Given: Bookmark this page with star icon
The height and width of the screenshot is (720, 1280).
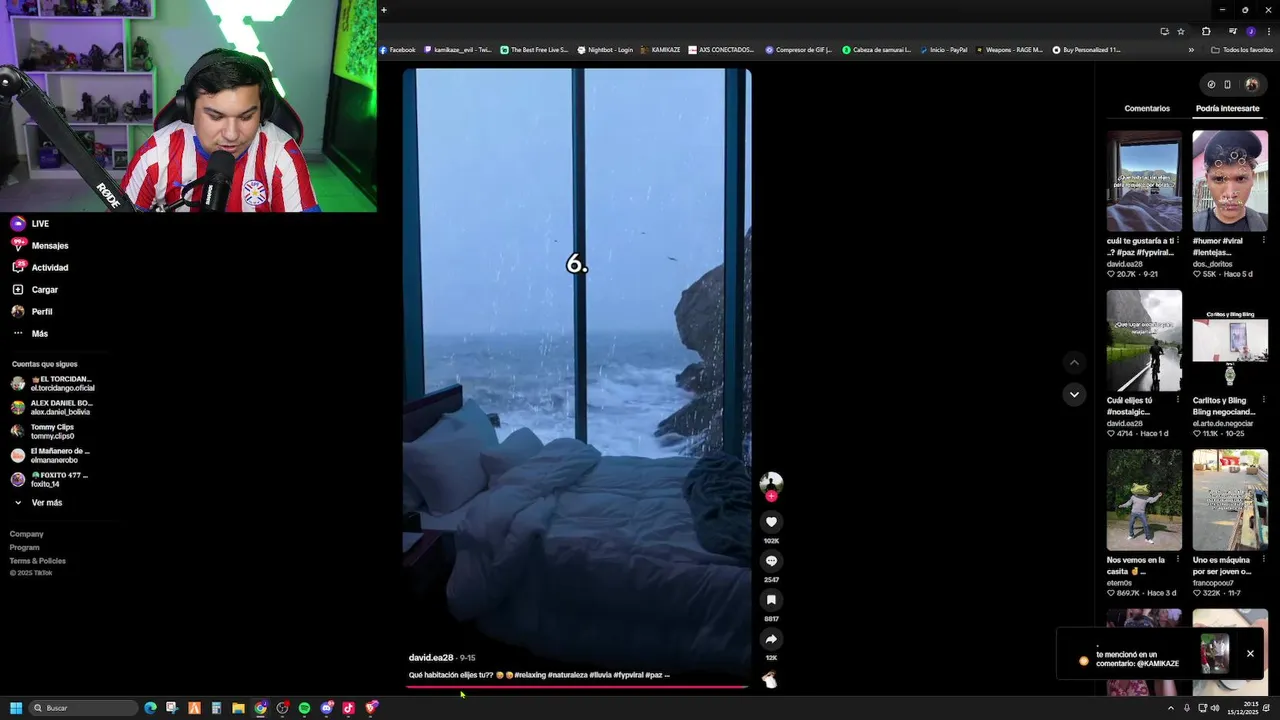Looking at the screenshot, I should click(x=1181, y=31).
